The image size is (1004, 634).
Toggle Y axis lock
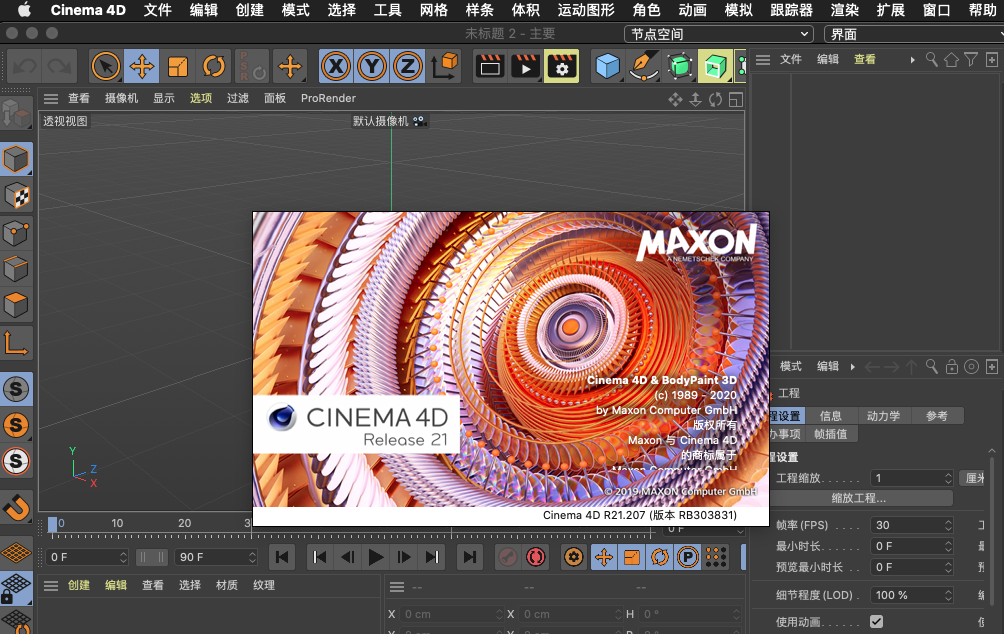tap(372, 66)
